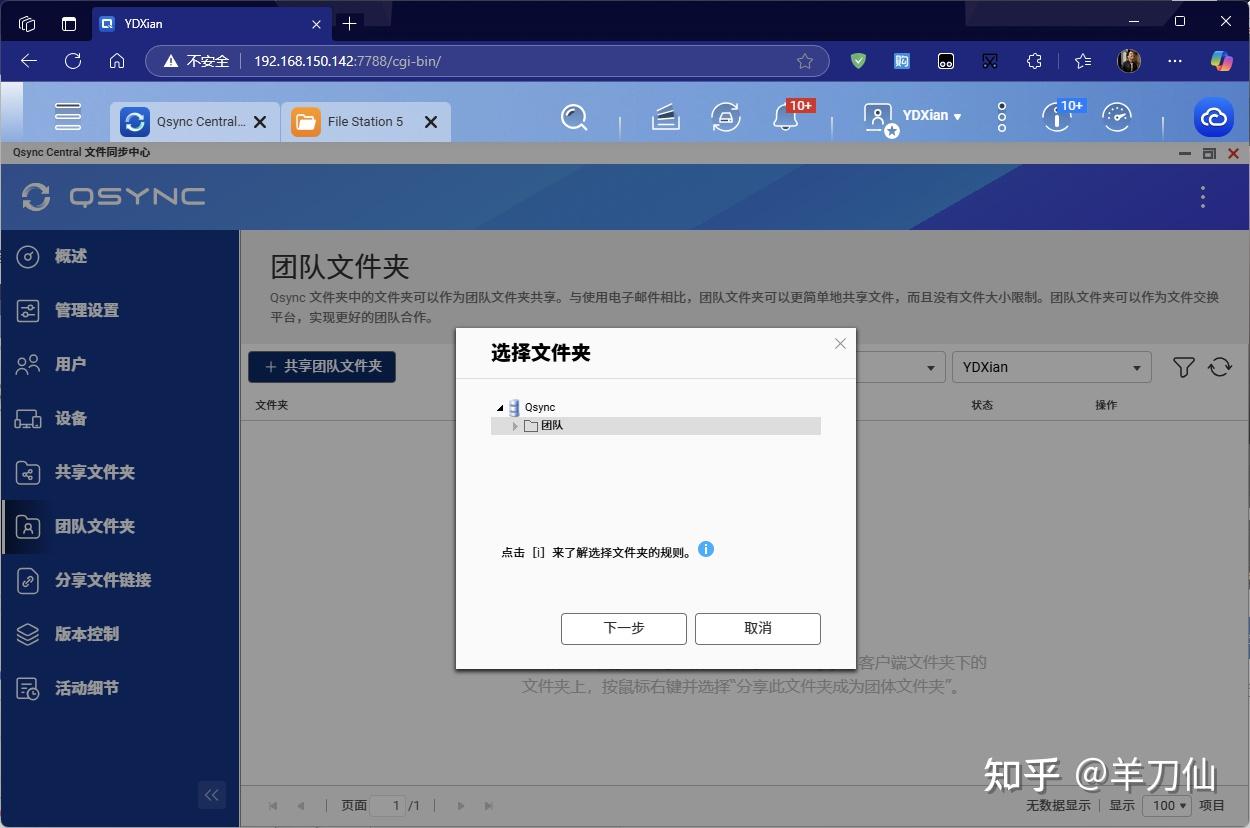Open the resource monitor dashboard icon
This screenshot has width=1250, height=828.
tap(1117, 117)
